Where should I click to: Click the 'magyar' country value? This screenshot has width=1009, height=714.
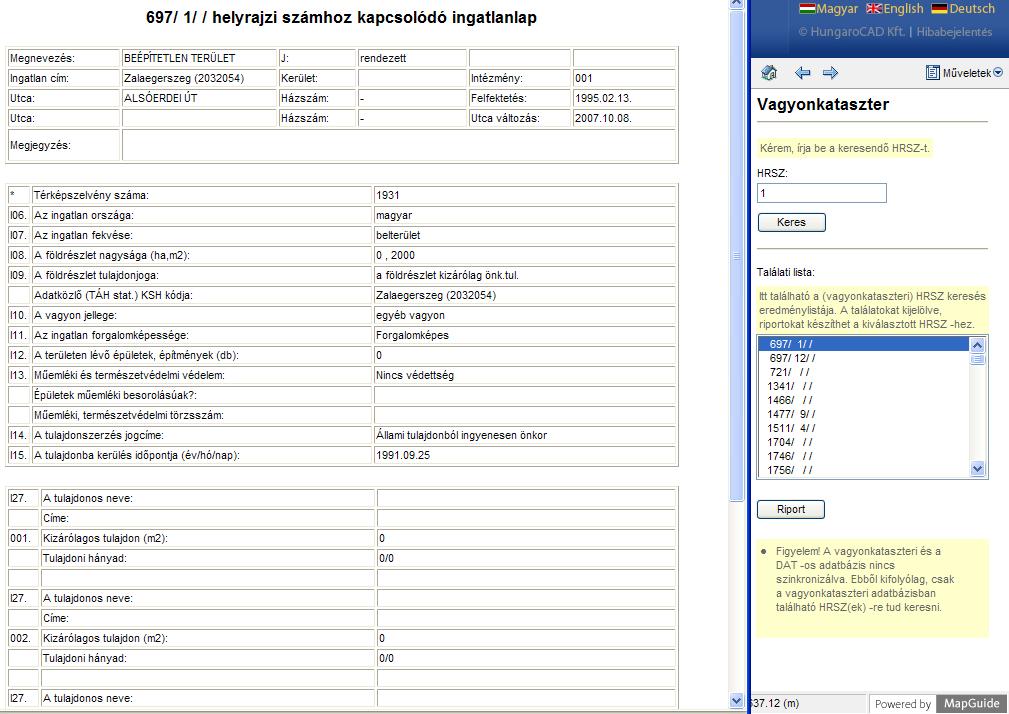point(524,215)
